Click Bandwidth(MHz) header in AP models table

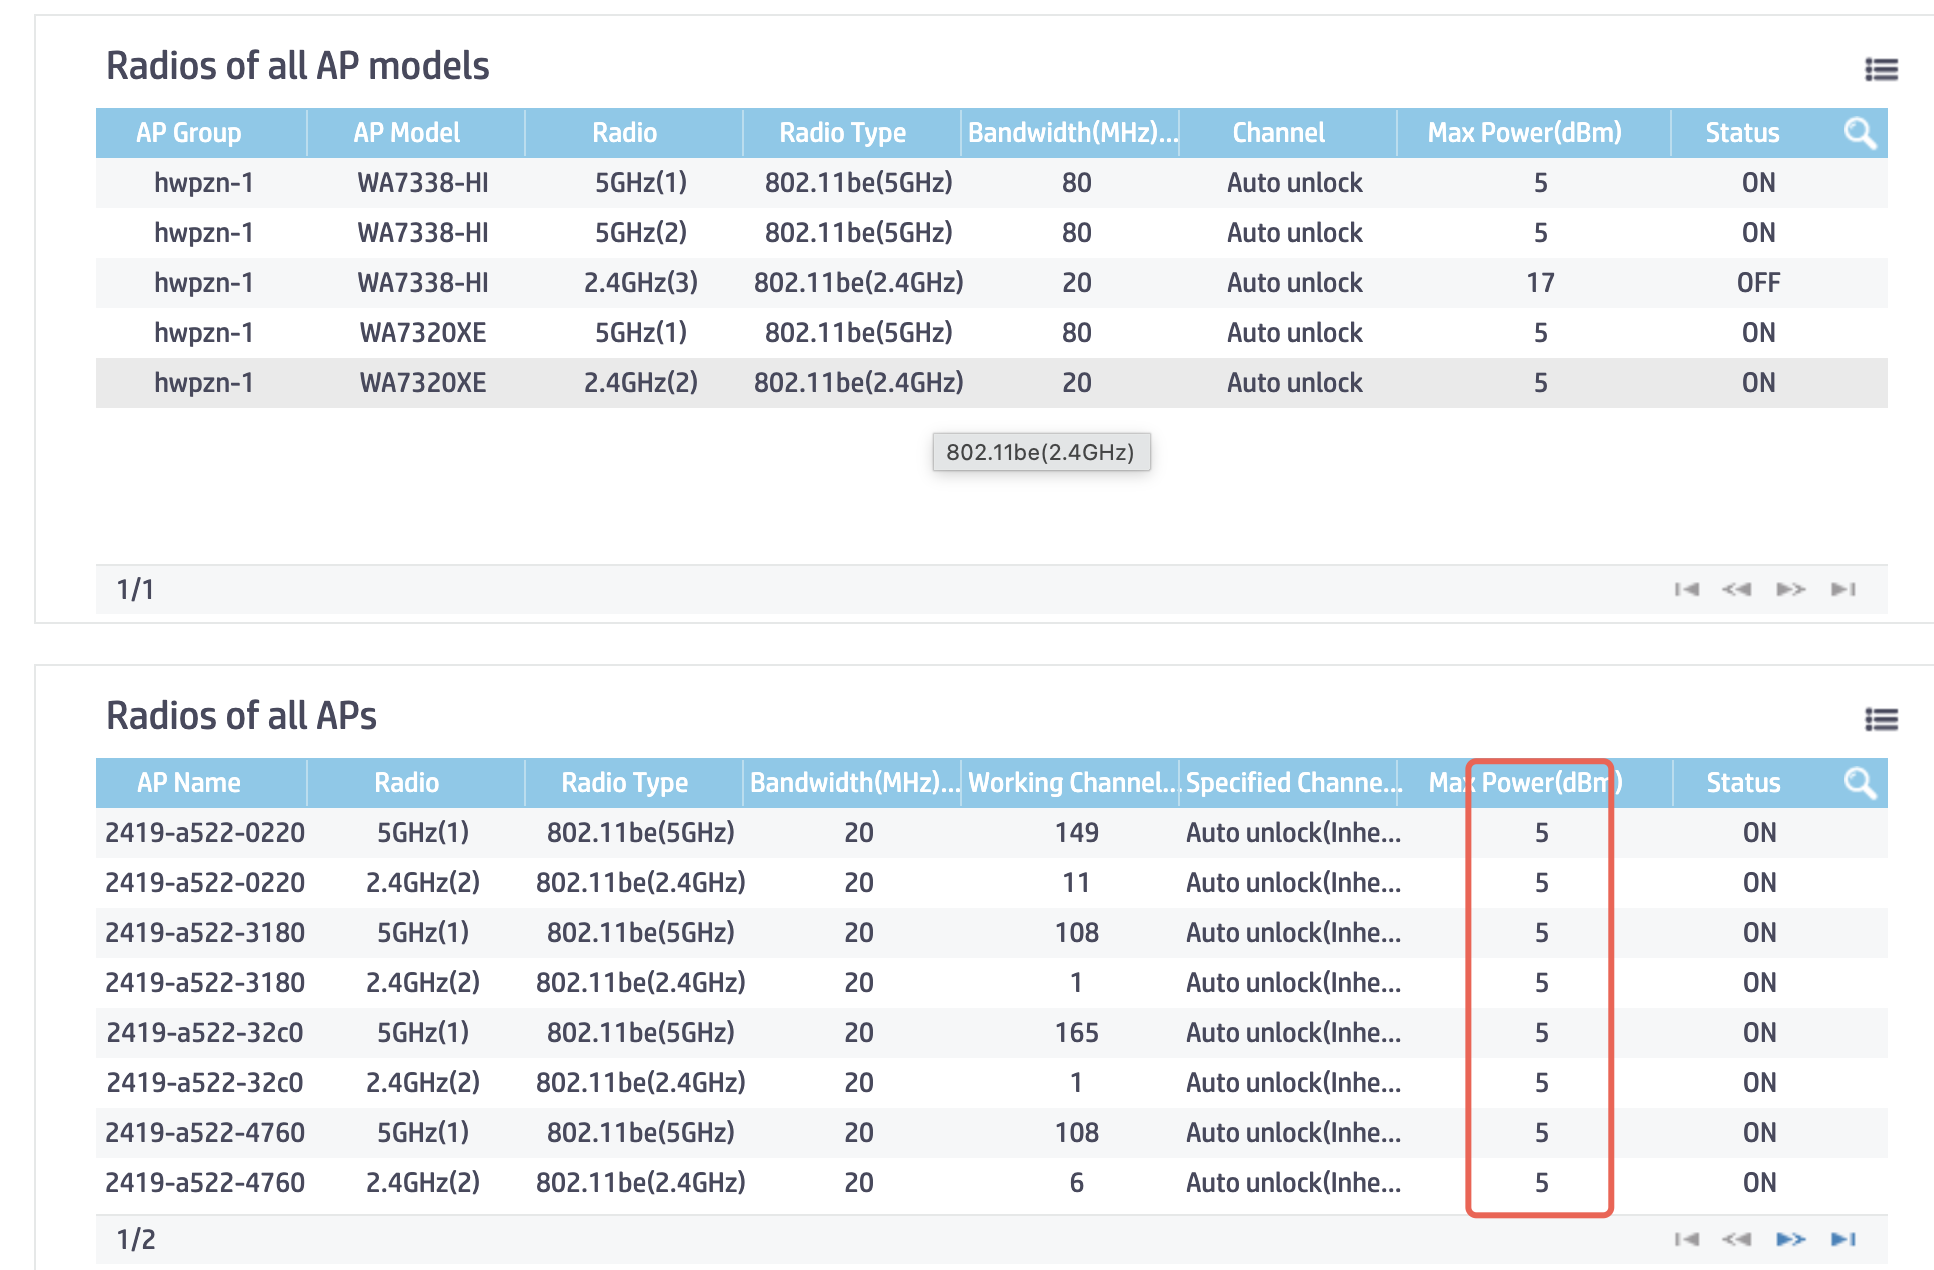(x=1073, y=133)
